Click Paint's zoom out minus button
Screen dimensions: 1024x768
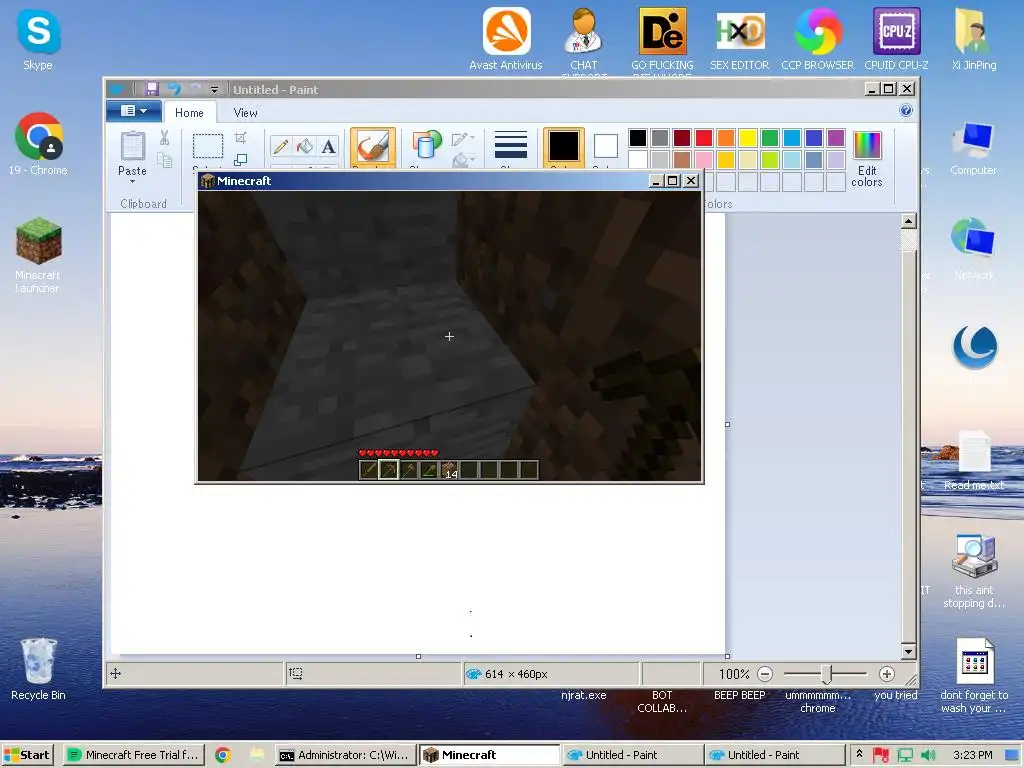[x=765, y=673]
